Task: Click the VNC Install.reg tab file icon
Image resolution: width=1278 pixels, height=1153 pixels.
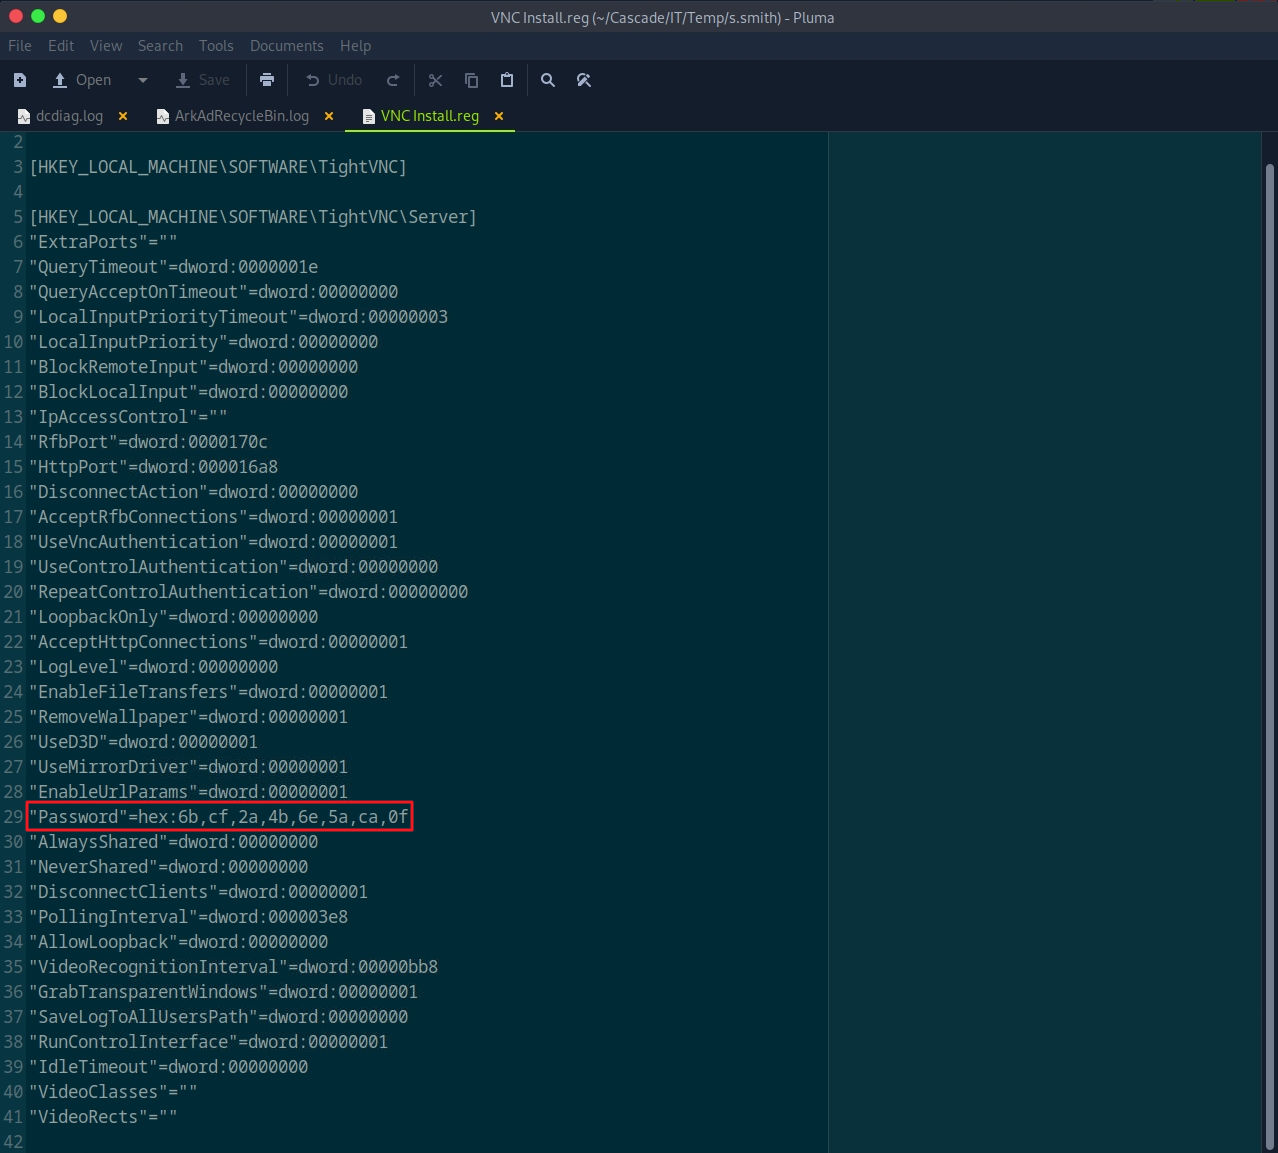Action: 369,116
